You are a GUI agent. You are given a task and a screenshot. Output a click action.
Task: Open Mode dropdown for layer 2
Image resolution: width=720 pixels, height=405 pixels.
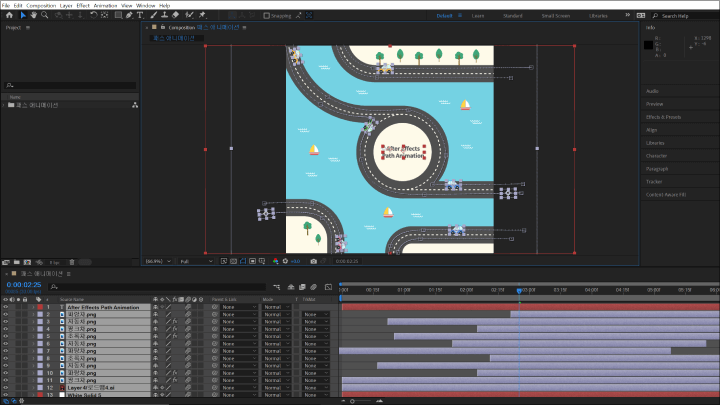(x=276, y=315)
